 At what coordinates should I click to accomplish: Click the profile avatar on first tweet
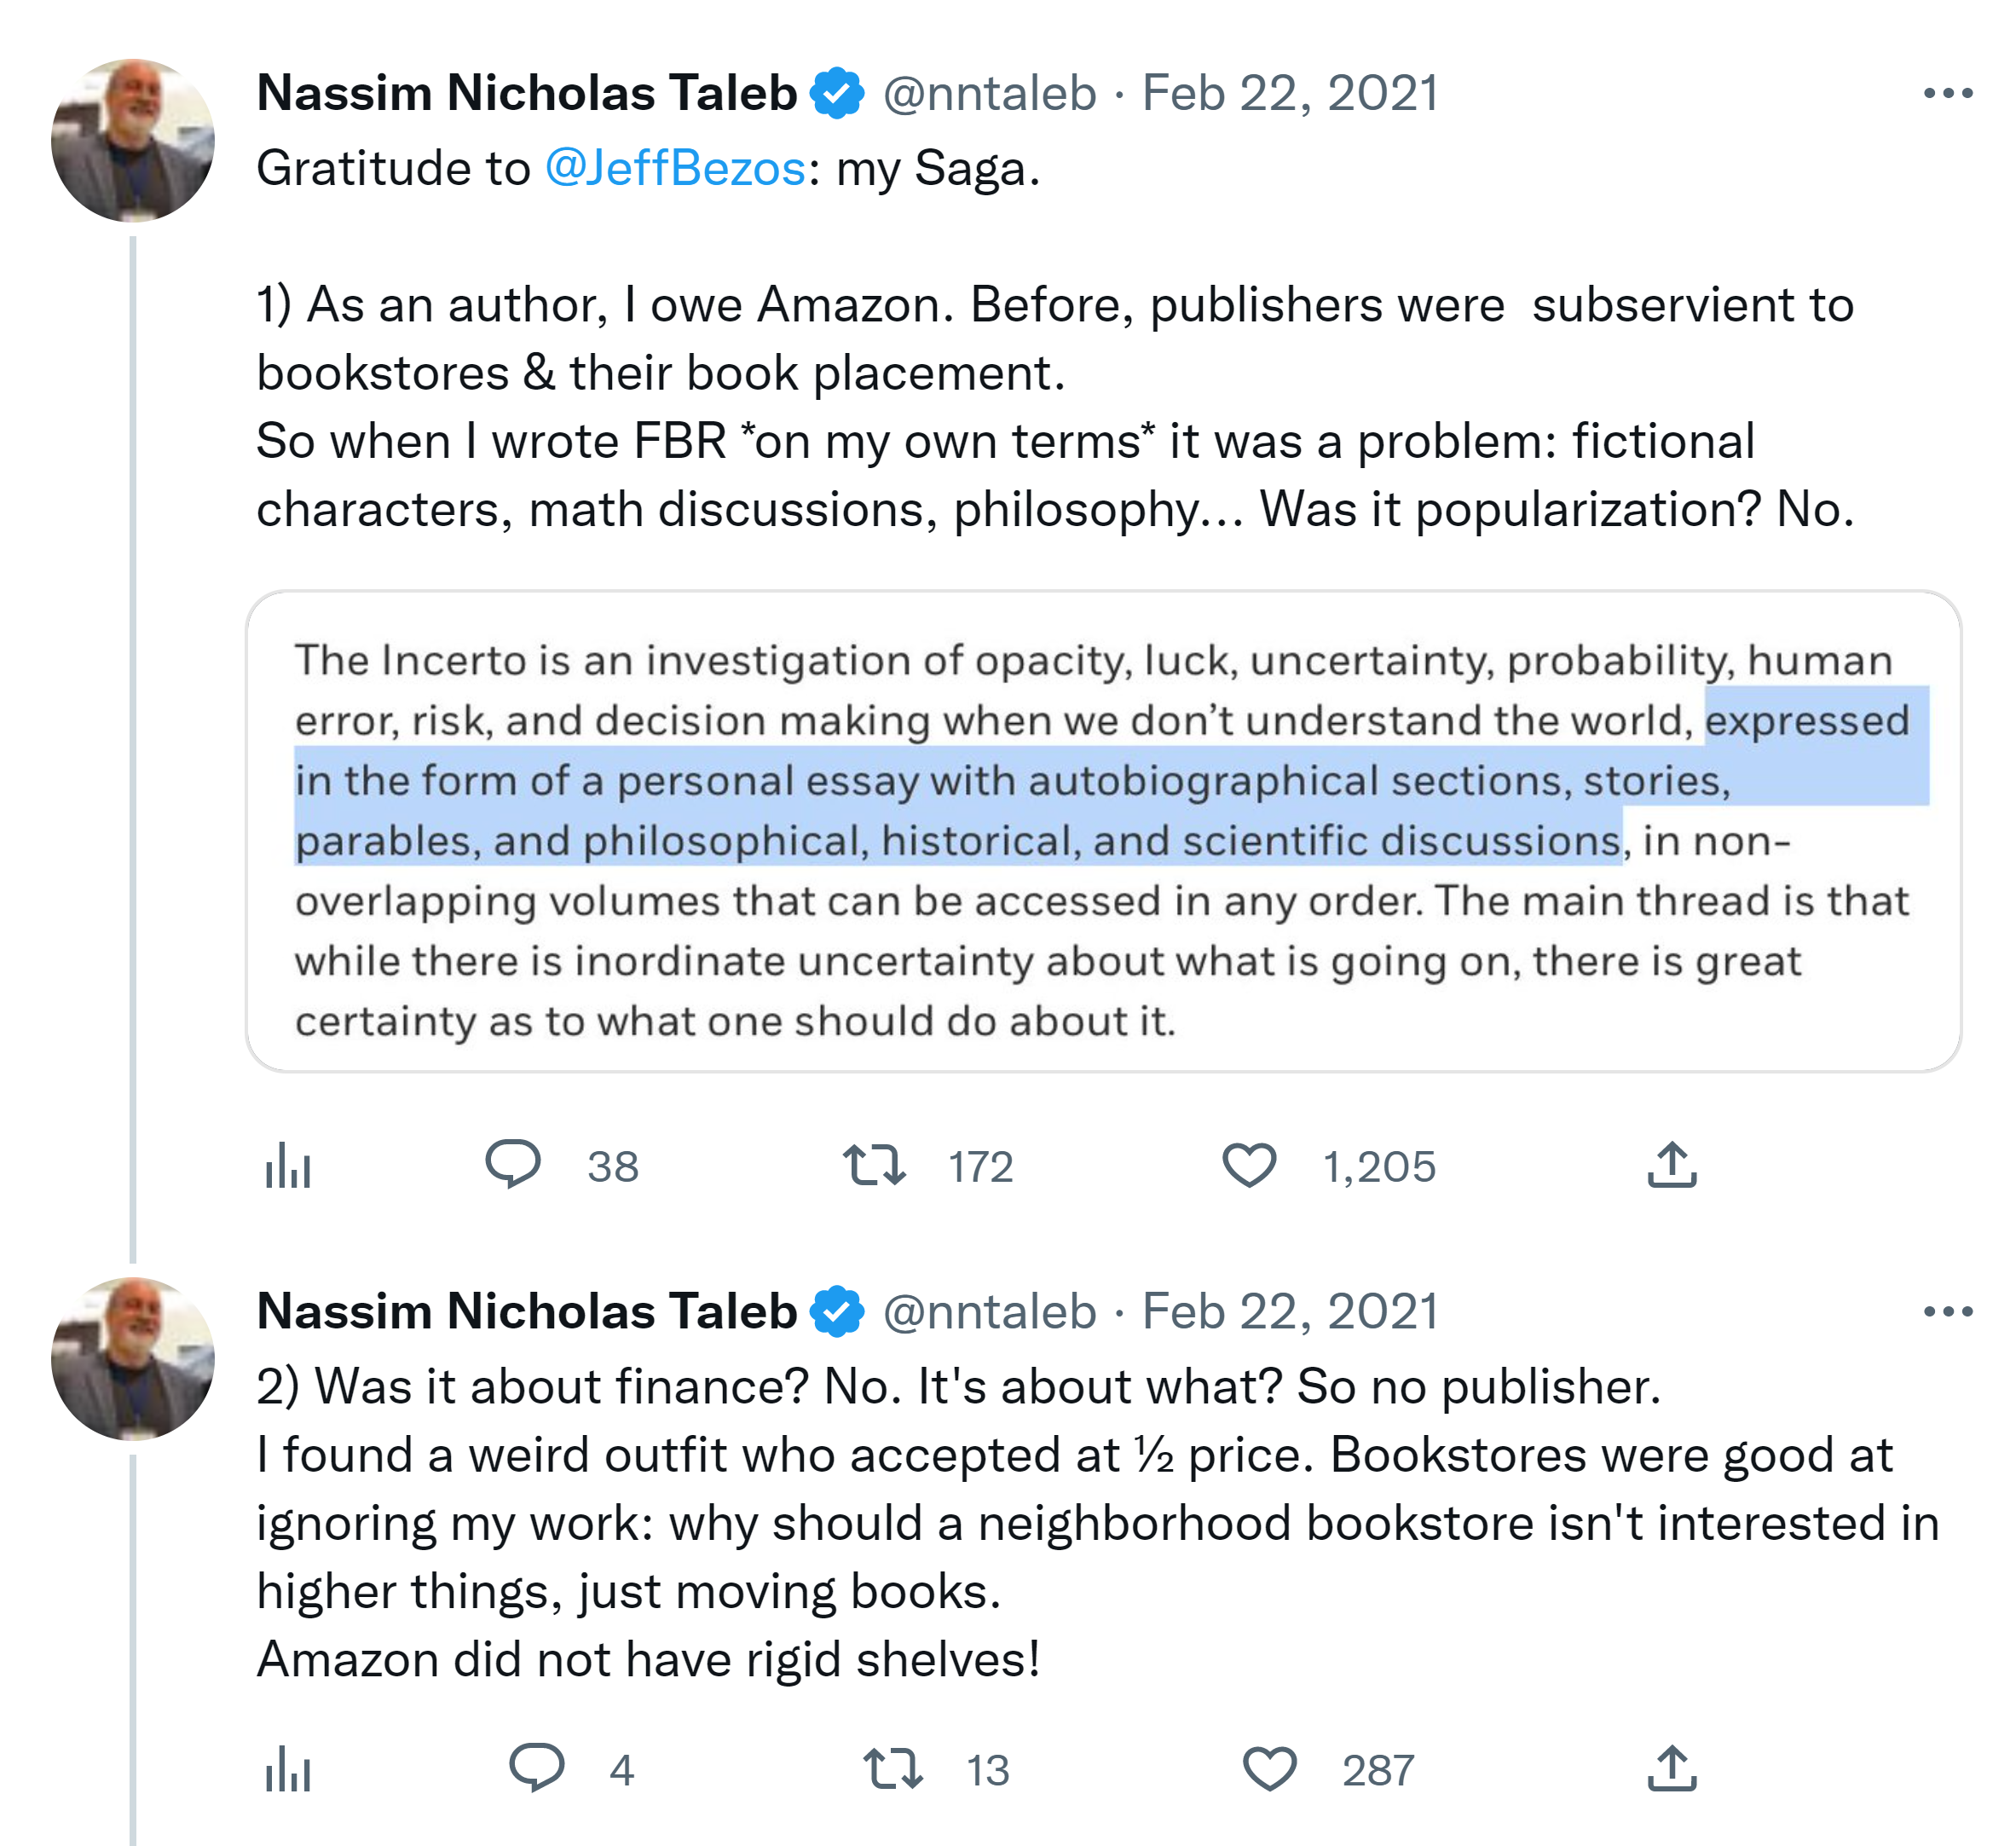point(133,140)
